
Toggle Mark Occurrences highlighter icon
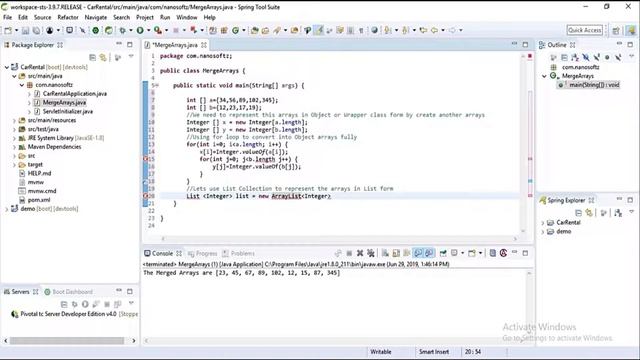pos(318,30)
